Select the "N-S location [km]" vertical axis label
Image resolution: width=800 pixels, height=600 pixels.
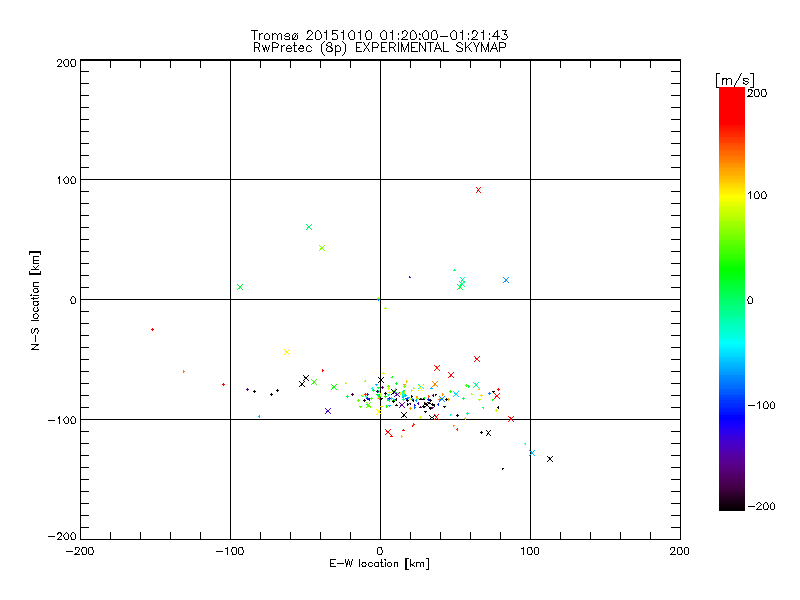pyautogui.click(x=35, y=301)
